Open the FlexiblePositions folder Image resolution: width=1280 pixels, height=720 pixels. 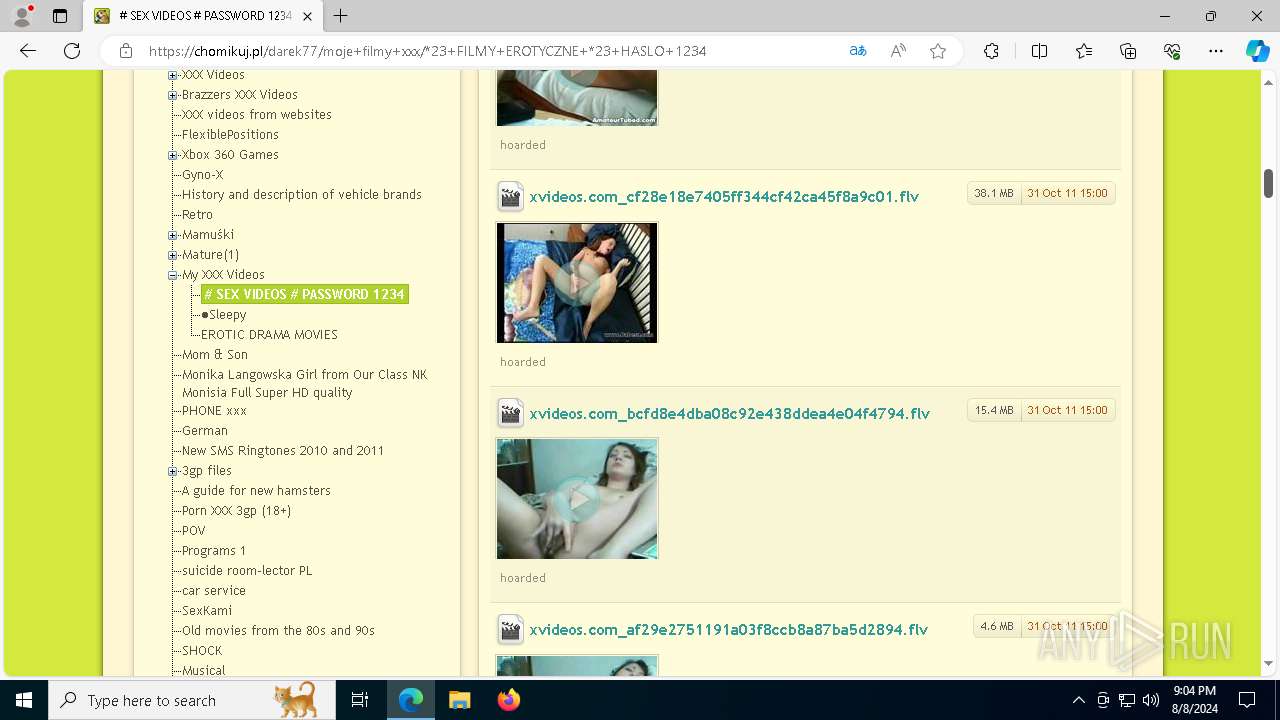[230, 135]
